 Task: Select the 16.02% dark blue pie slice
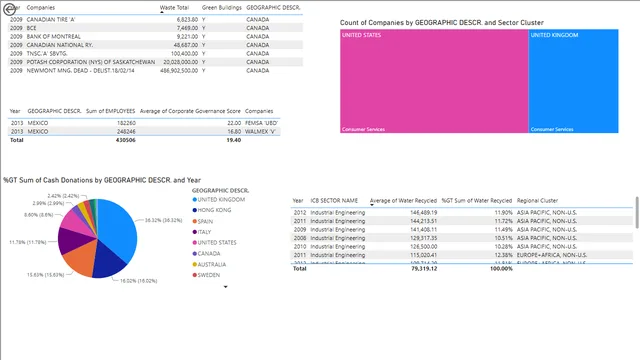tap(106, 261)
